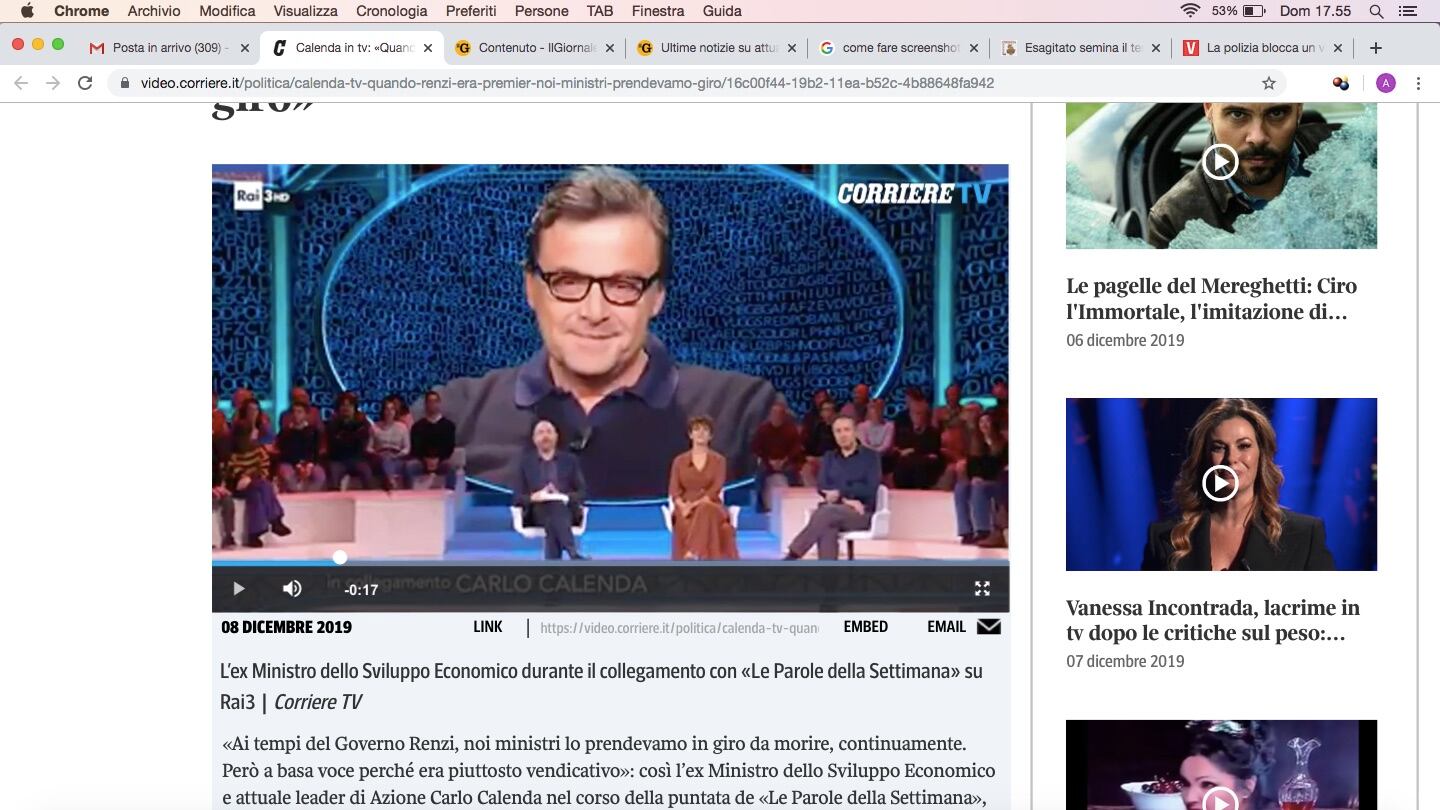The image size is (1440, 810).
Task: Close the 'Ultime notizie' tab
Action: tap(792, 47)
